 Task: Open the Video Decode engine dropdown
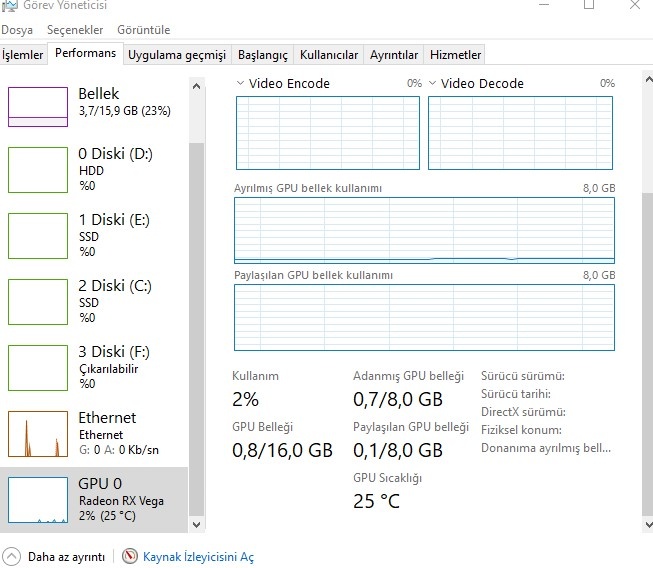pyautogui.click(x=432, y=84)
